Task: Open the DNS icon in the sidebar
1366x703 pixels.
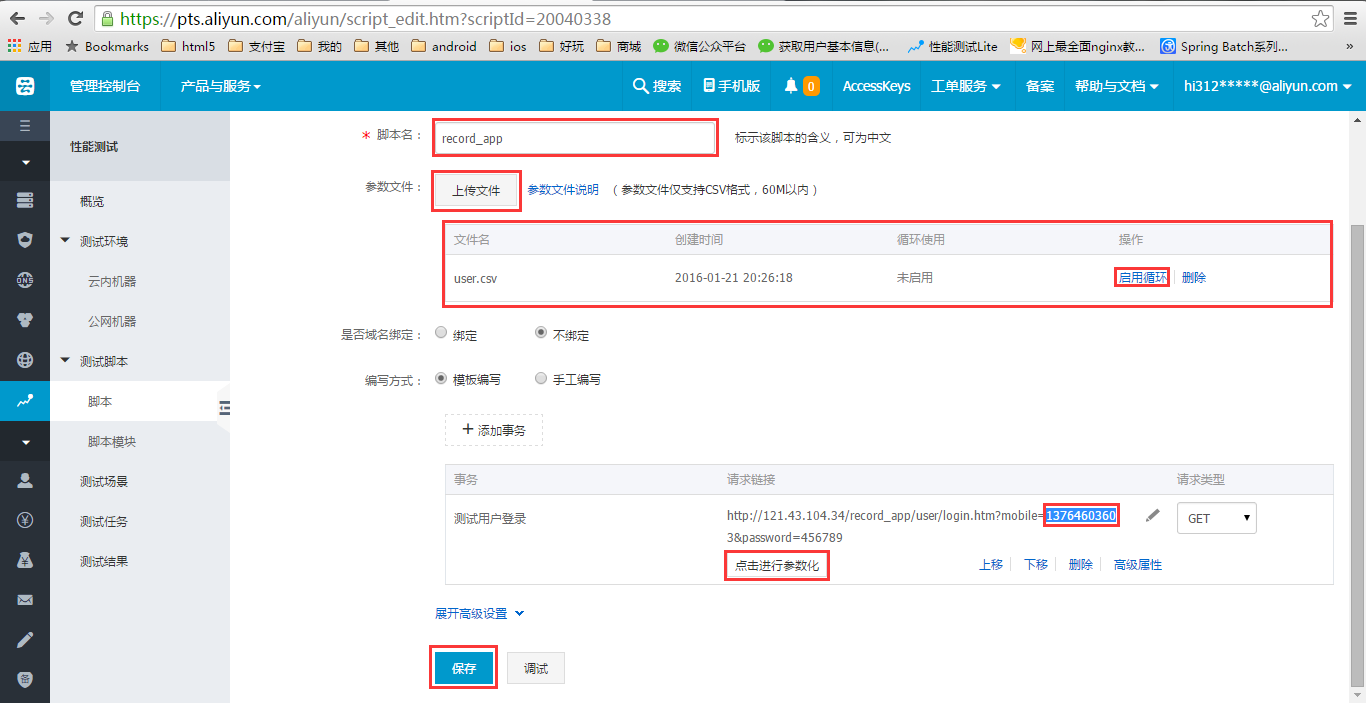Action: 25,280
